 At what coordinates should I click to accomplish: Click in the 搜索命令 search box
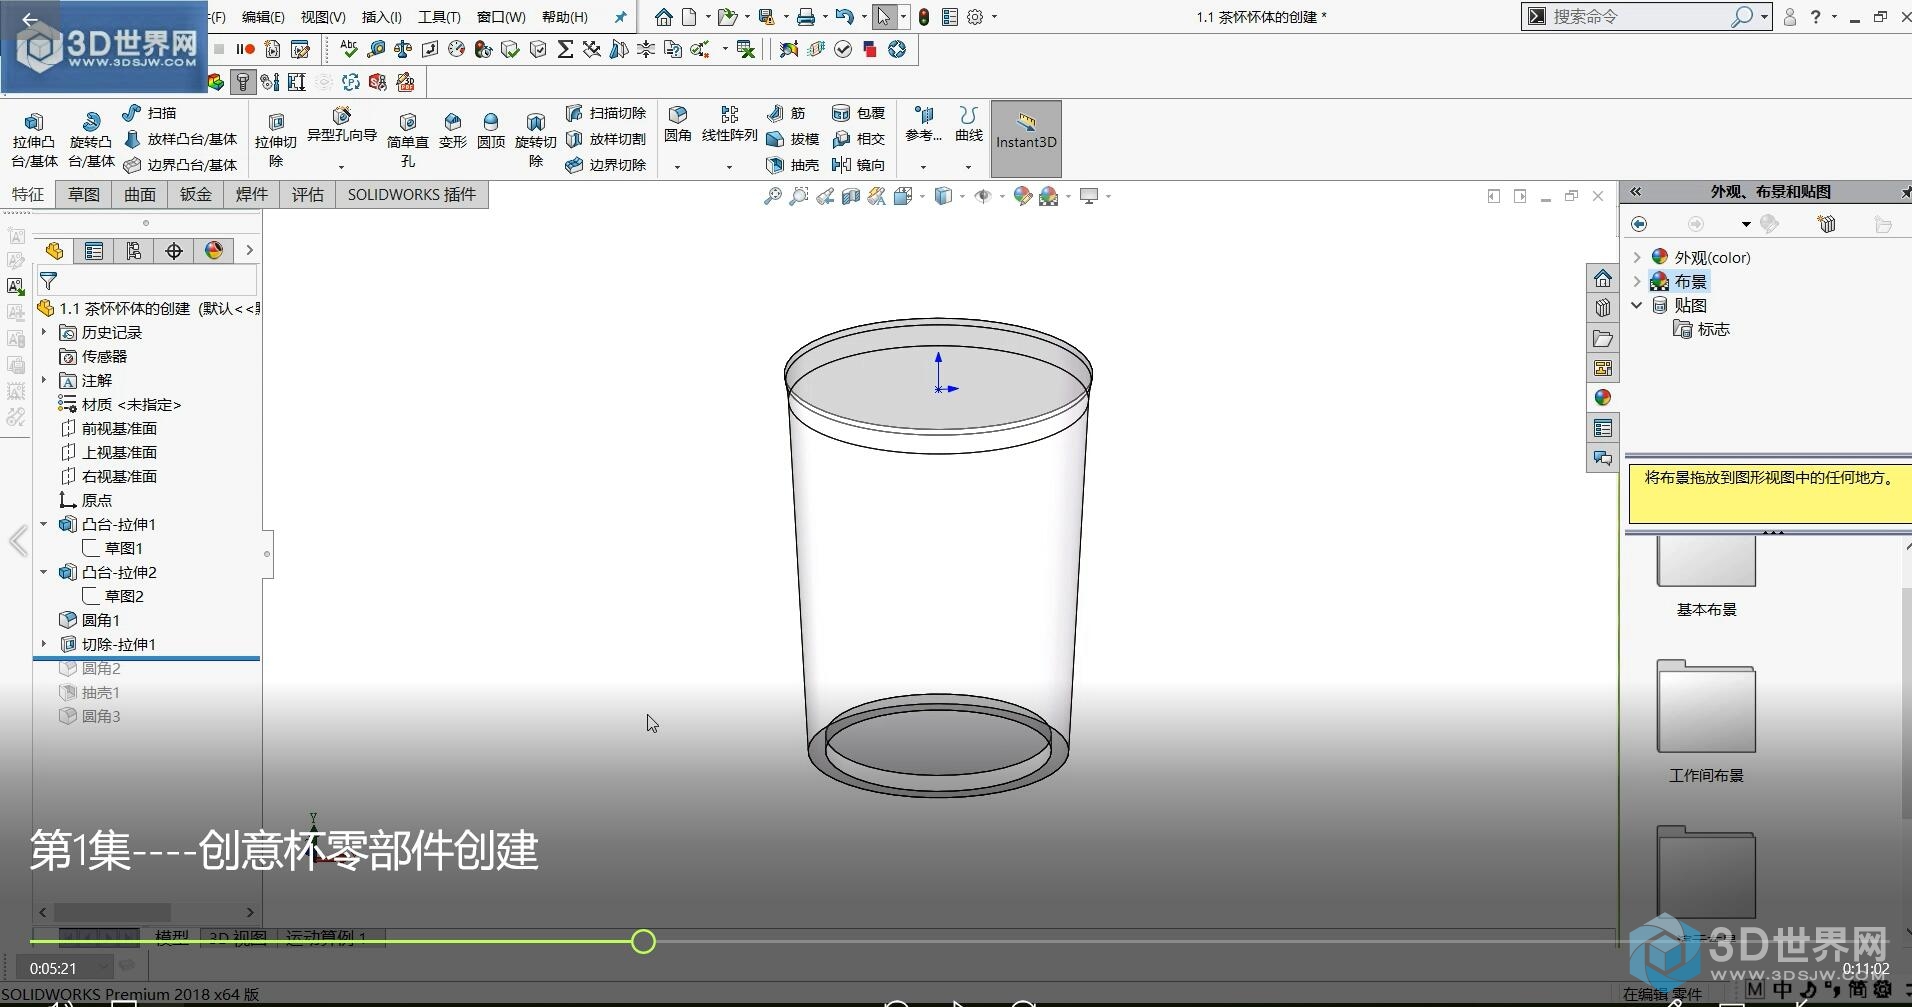click(x=1640, y=17)
